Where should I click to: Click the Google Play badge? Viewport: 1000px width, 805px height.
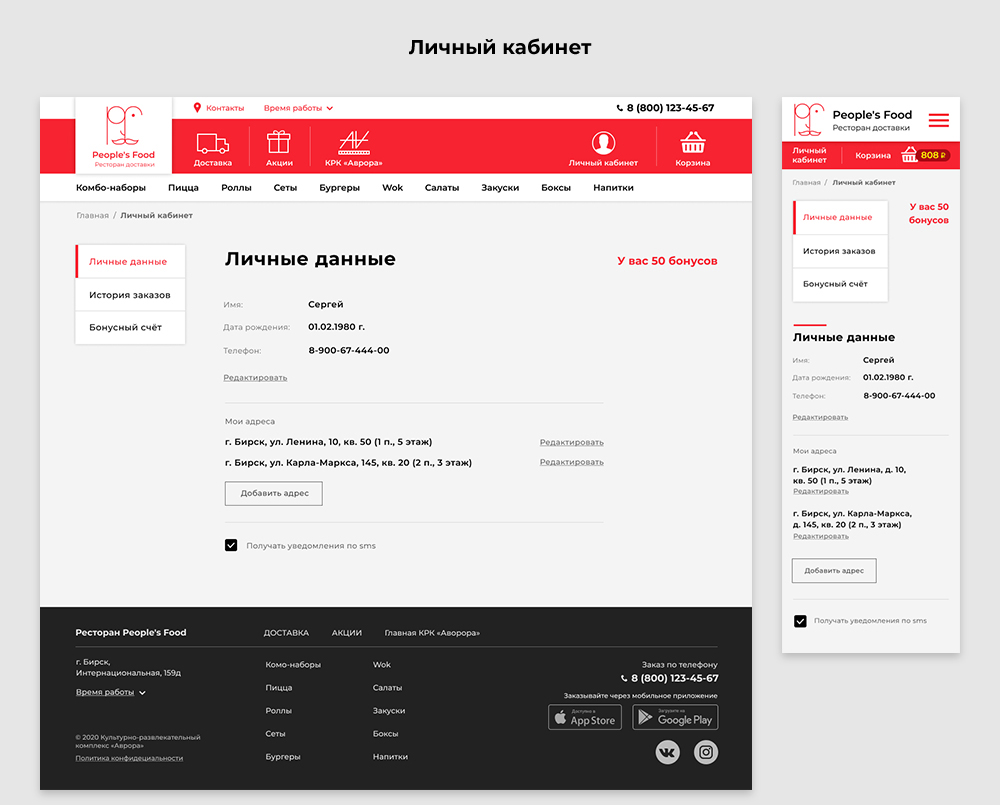coord(675,717)
